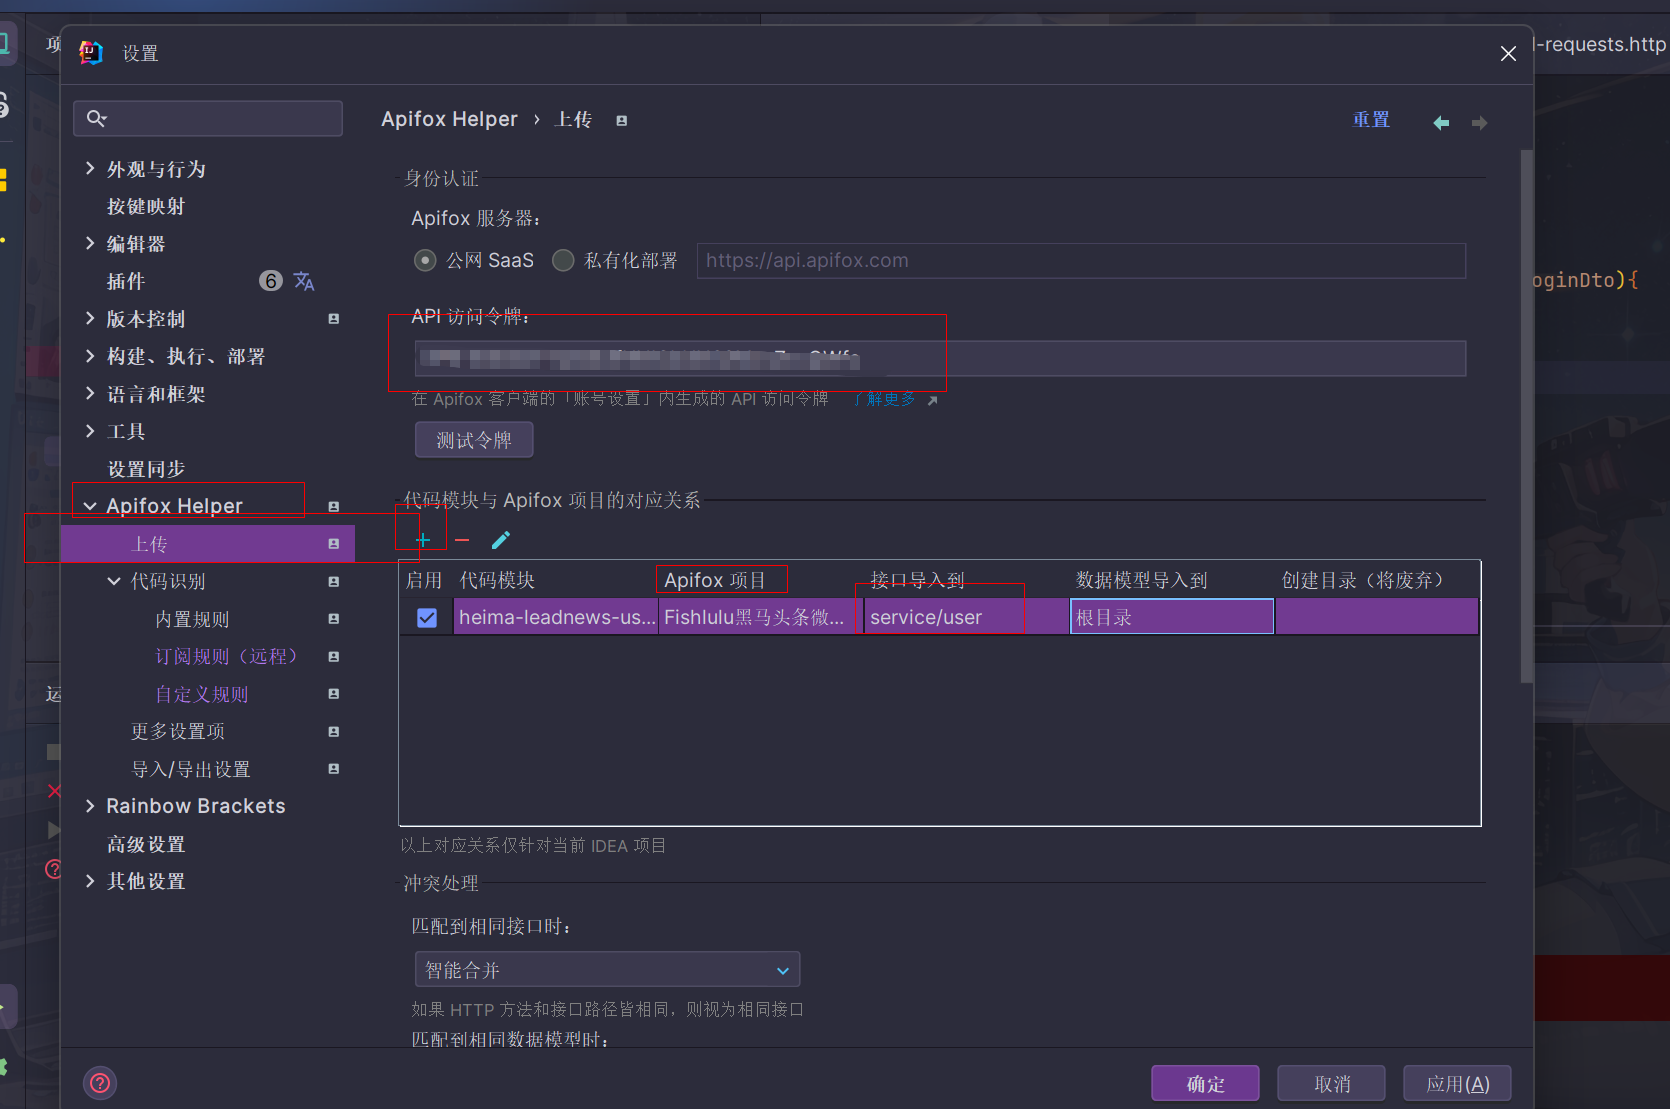
Task: Click the 取消 button
Action: click(1332, 1083)
